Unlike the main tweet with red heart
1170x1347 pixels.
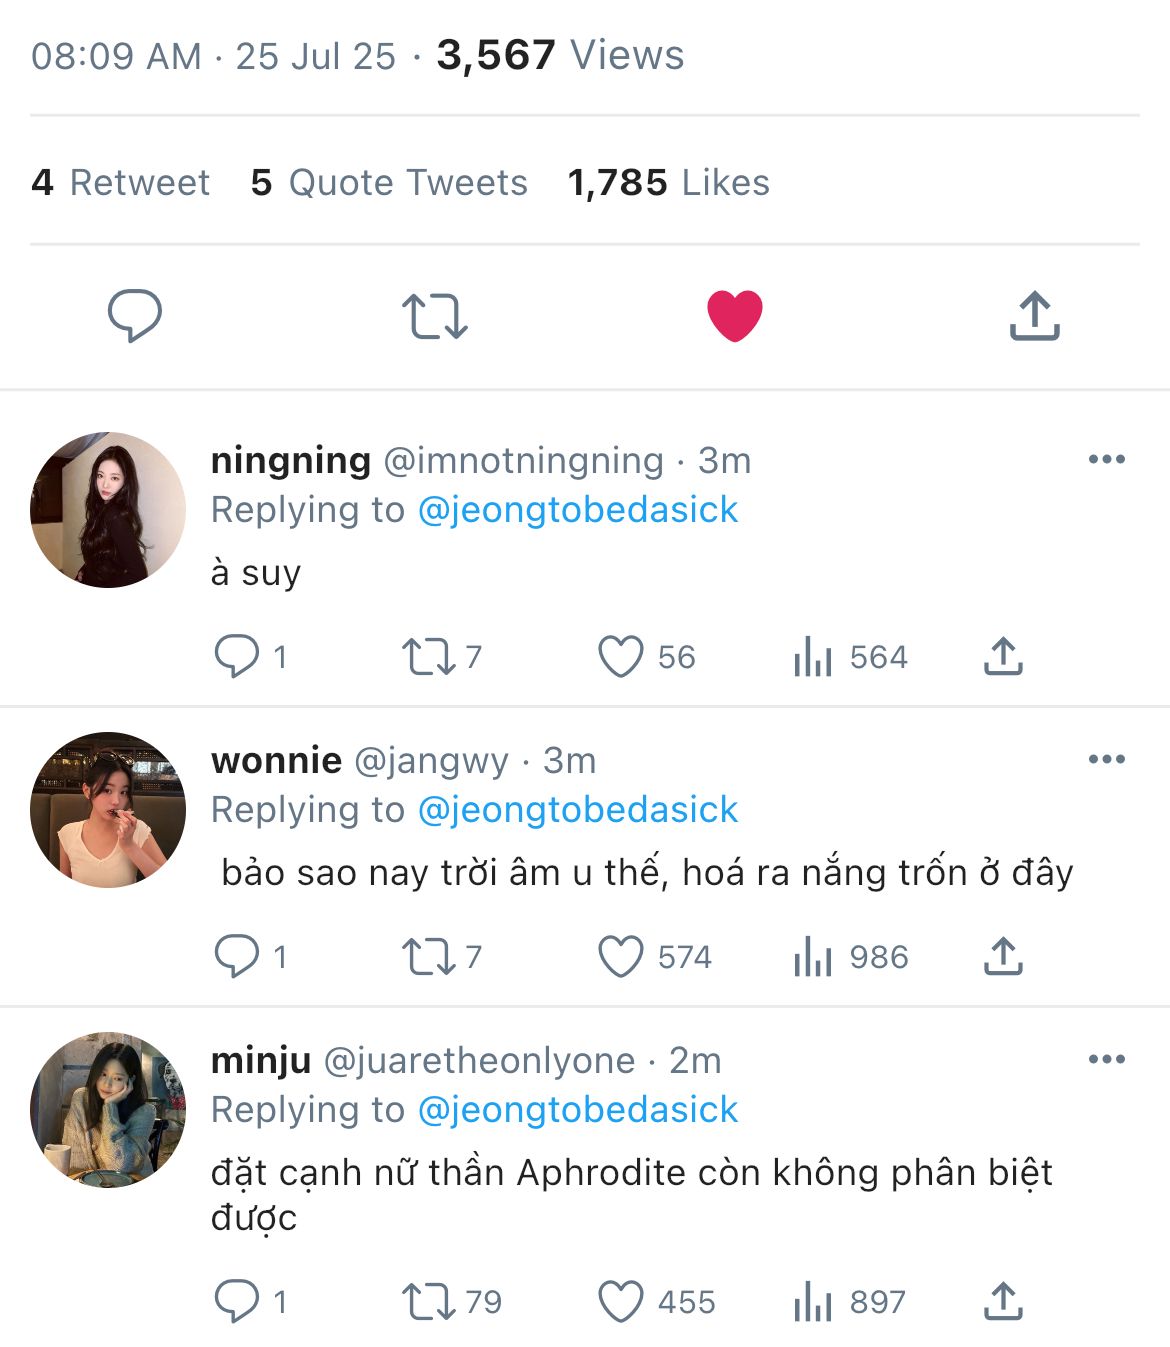tap(734, 316)
